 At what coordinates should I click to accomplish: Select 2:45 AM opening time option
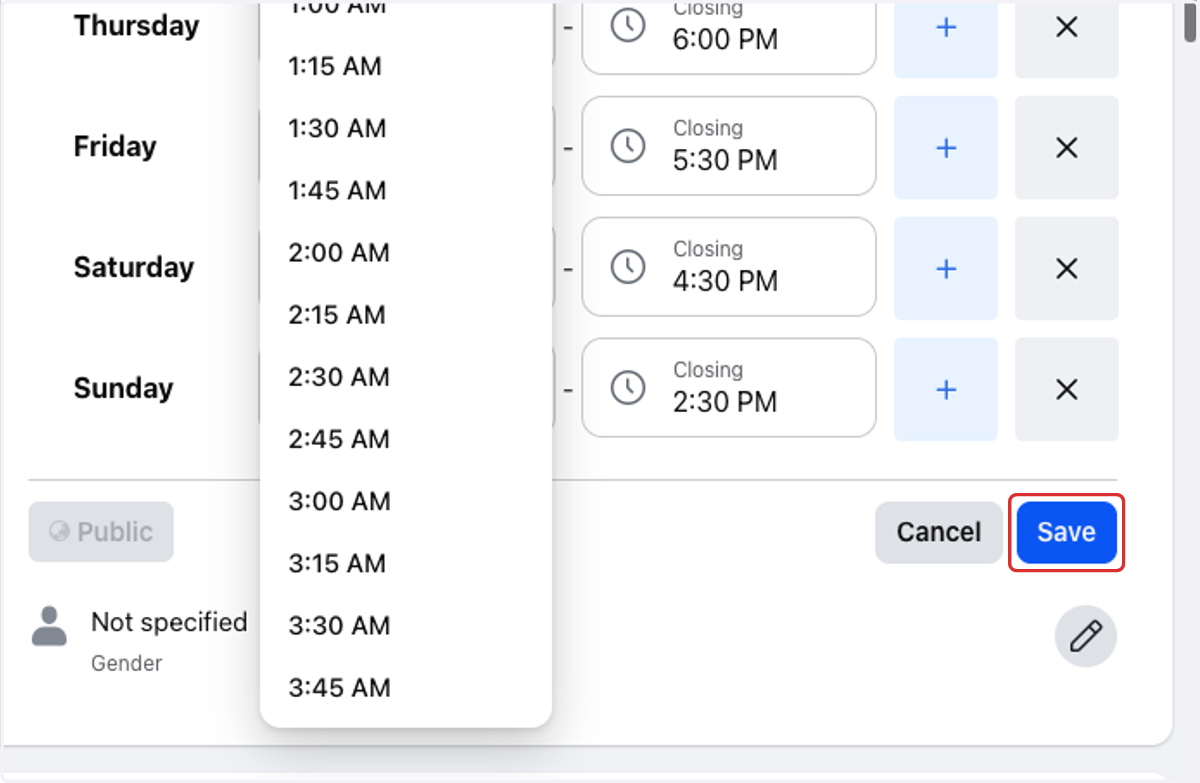coord(406,439)
